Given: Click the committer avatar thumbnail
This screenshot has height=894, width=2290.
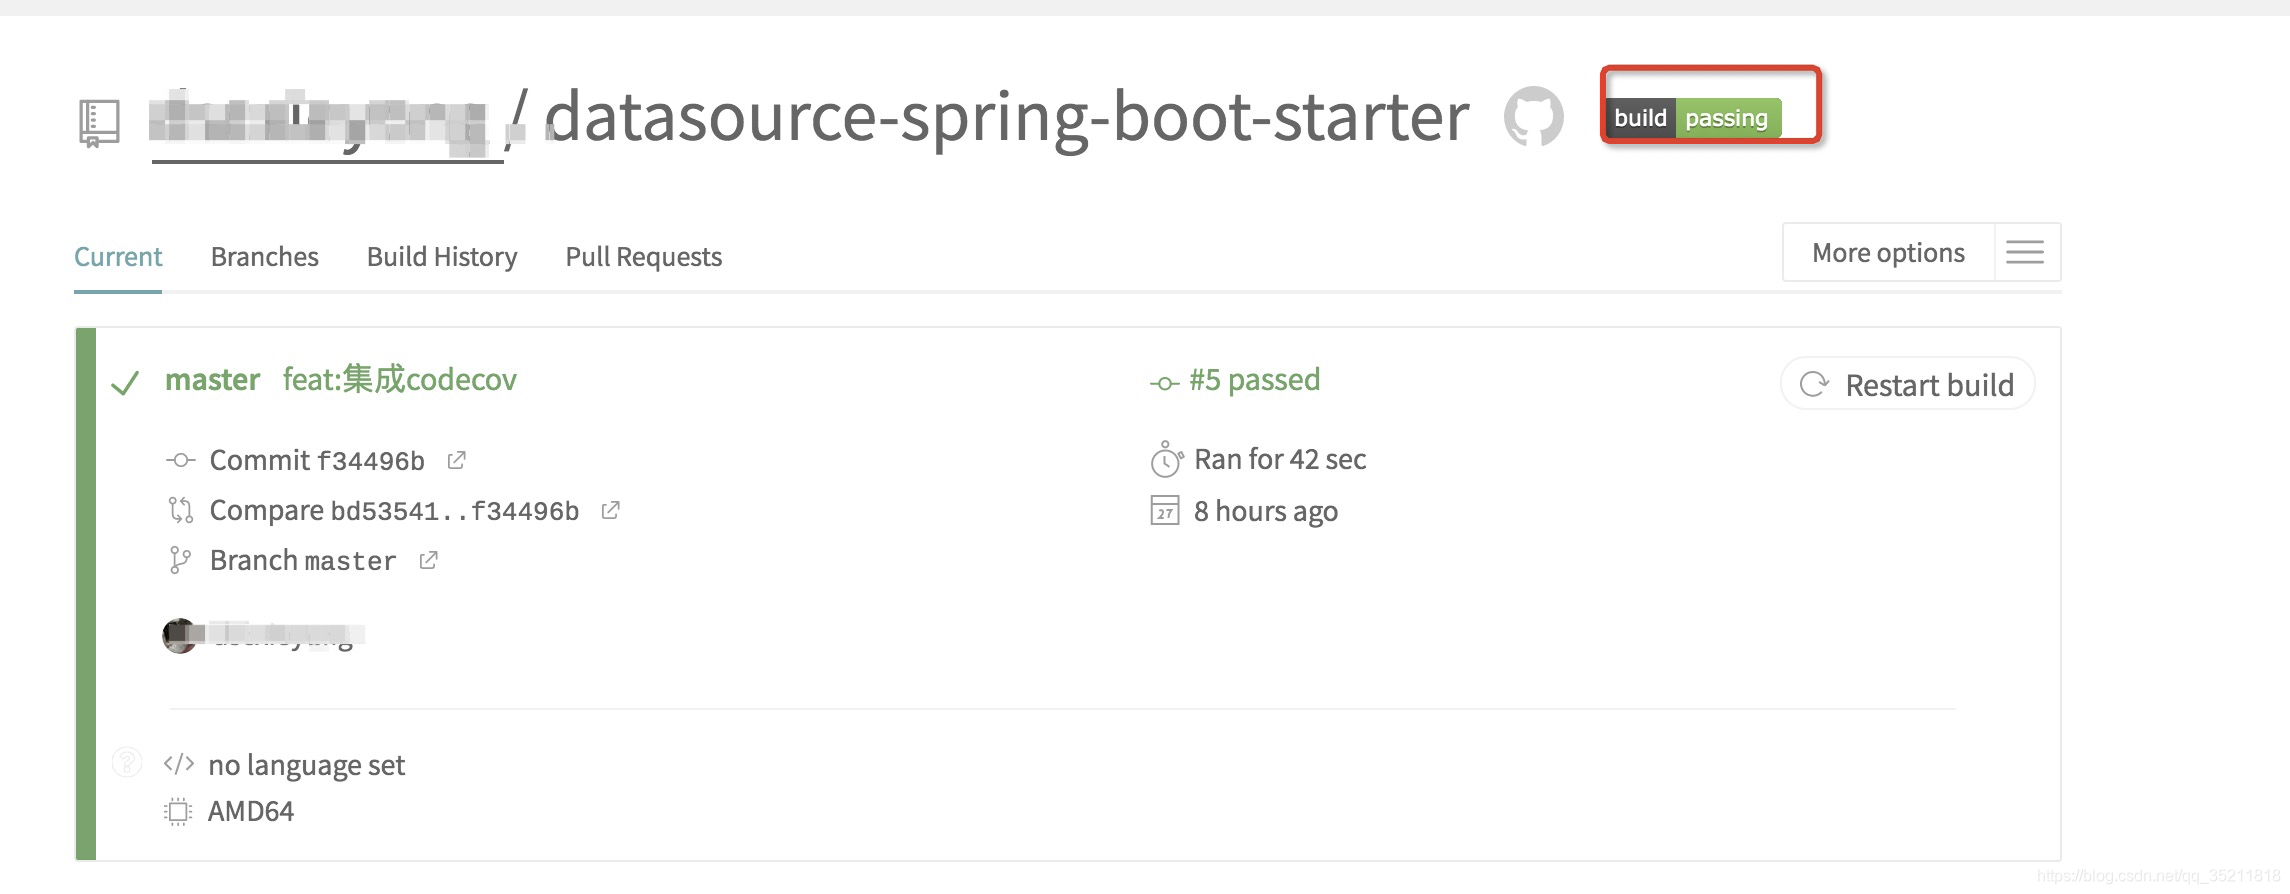Looking at the screenshot, I should (x=180, y=635).
